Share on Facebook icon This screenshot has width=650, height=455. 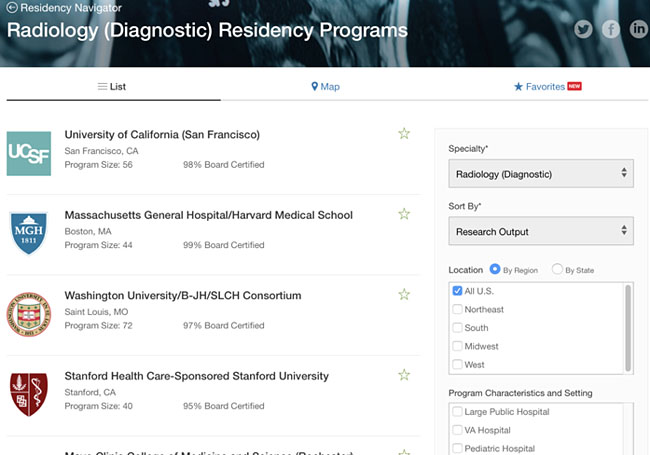611,29
